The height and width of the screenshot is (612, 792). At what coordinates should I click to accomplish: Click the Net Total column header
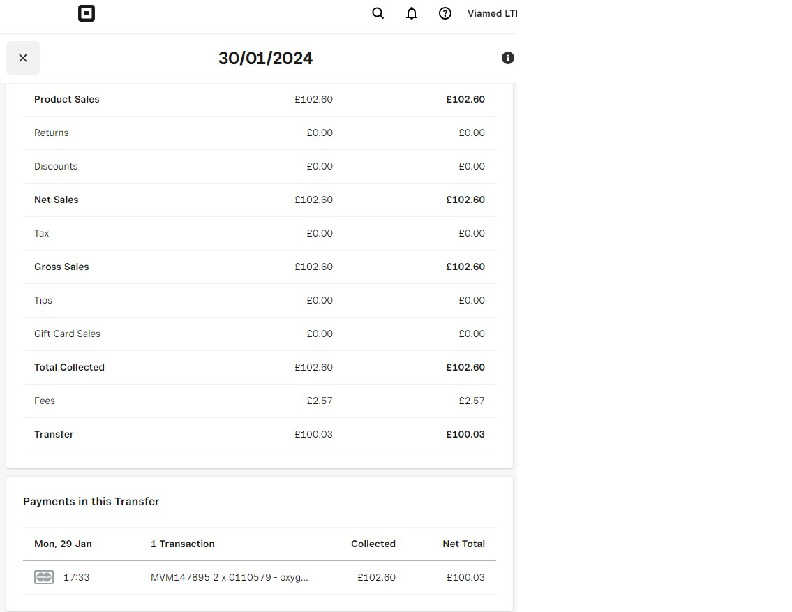[463, 544]
